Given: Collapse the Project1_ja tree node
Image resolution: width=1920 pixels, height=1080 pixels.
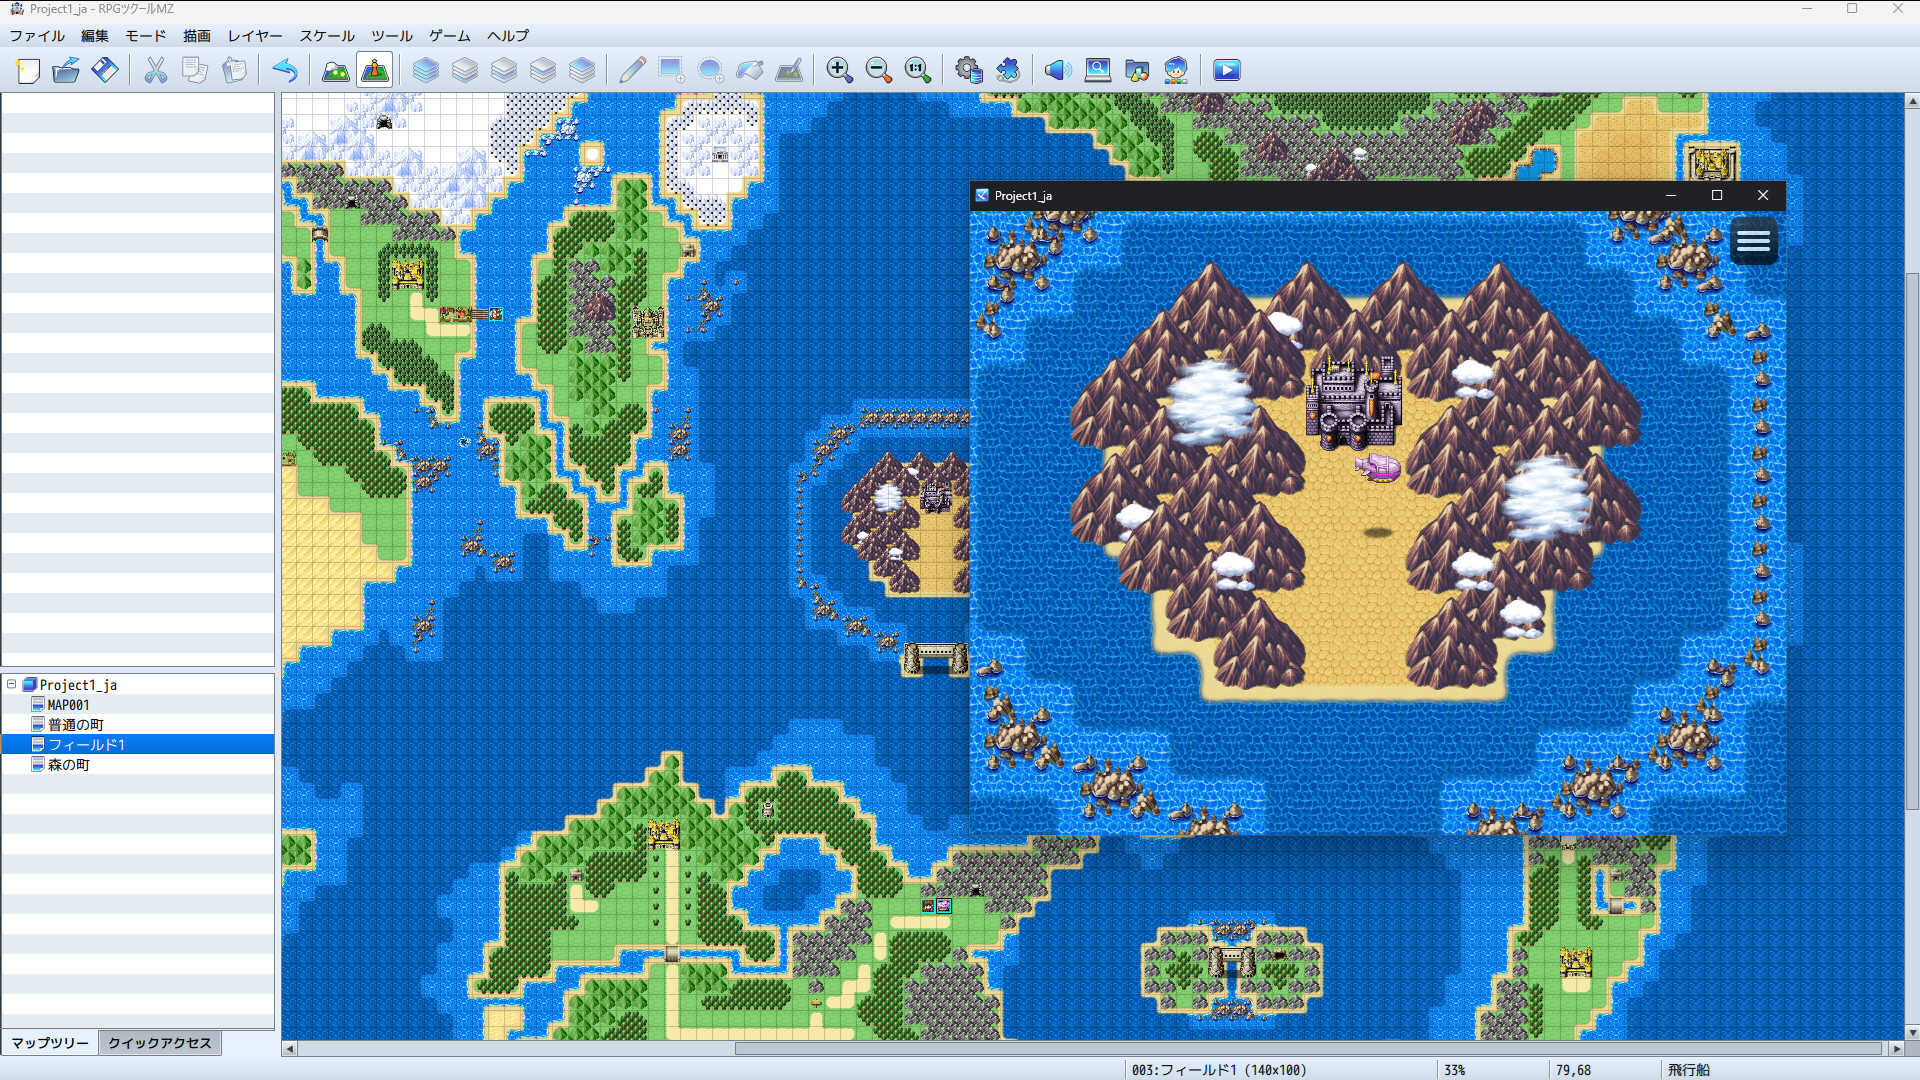Looking at the screenshot, I should 9,684.
